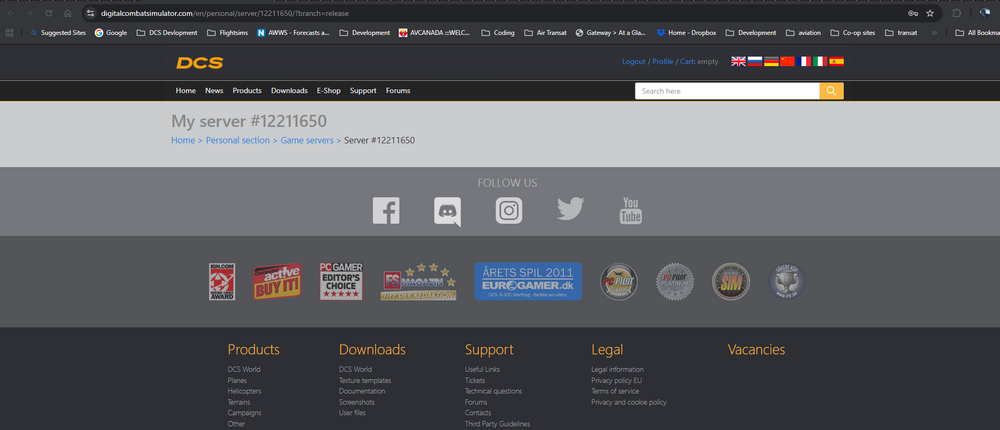Open the browser extensions puzzle icon
The image size is (1000, 430).
point(957,13)
